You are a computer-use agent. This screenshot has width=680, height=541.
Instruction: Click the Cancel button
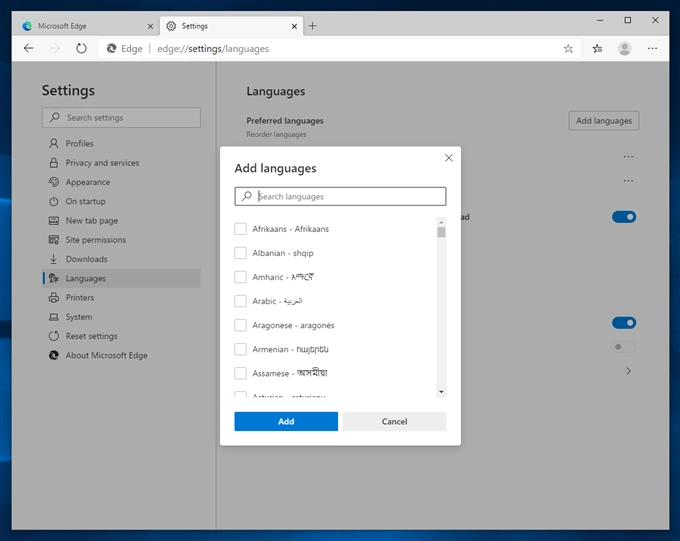(394, 421)
